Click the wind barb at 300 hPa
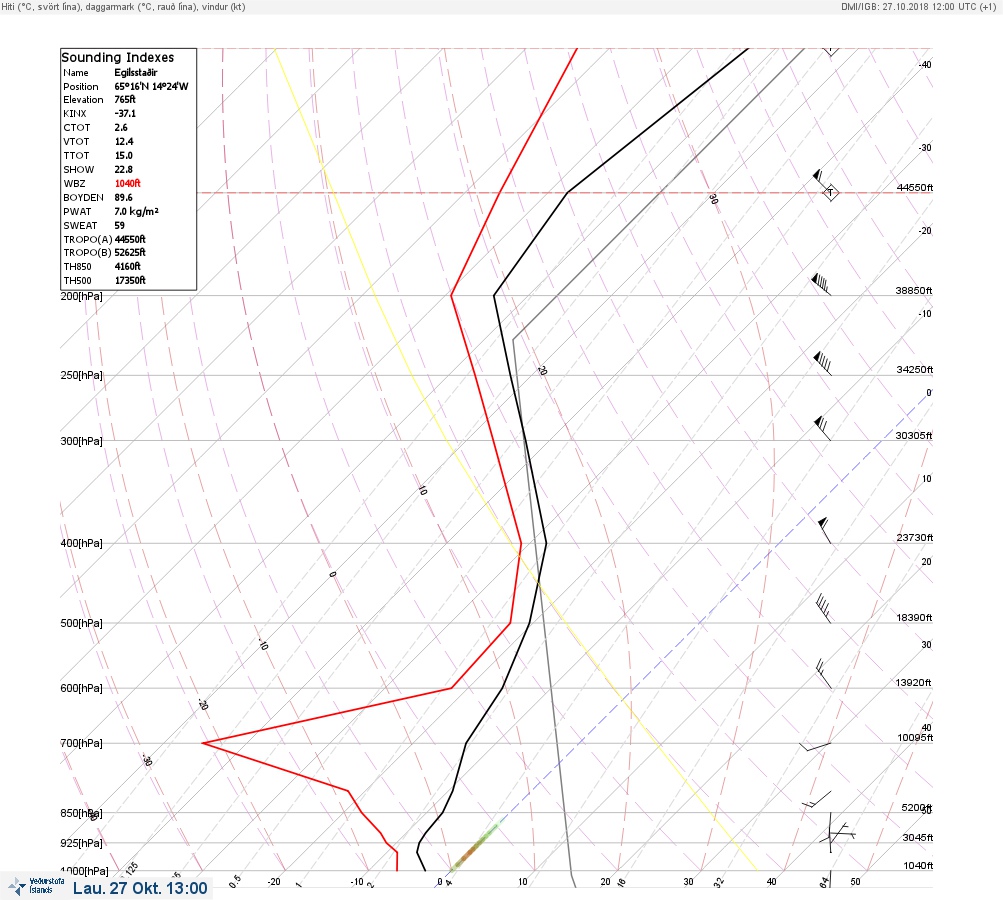 [x=822, y=429]
